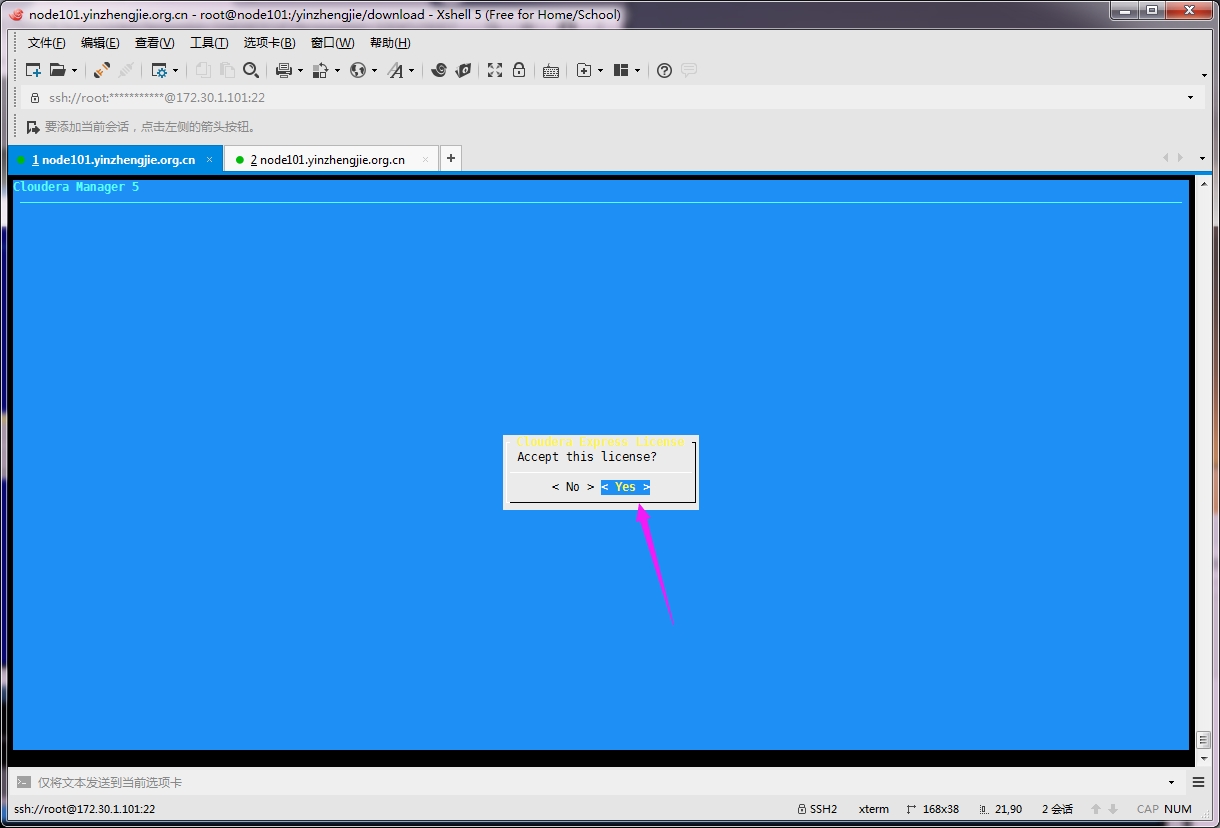Viewport: 1220px width, 828px height.
Task: Open the 查看(V) menu
Action: [x=155, y=43]
